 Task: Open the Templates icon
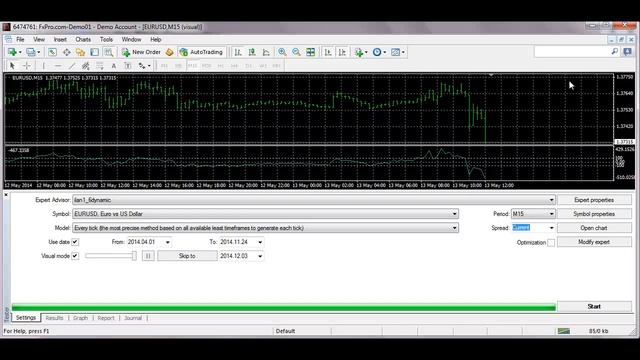click(x=396, y=52)
